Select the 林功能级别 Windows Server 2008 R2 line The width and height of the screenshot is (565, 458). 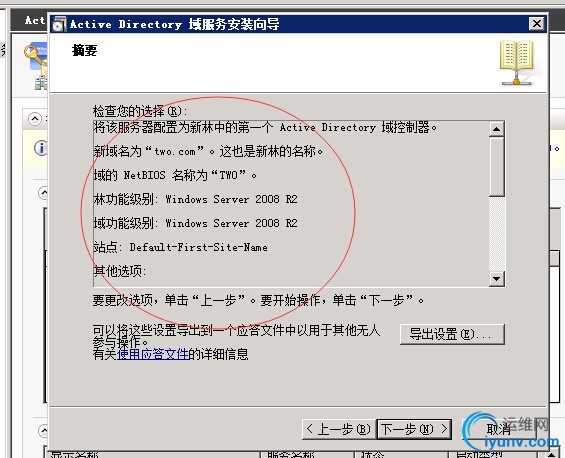[x=195, y=199]
